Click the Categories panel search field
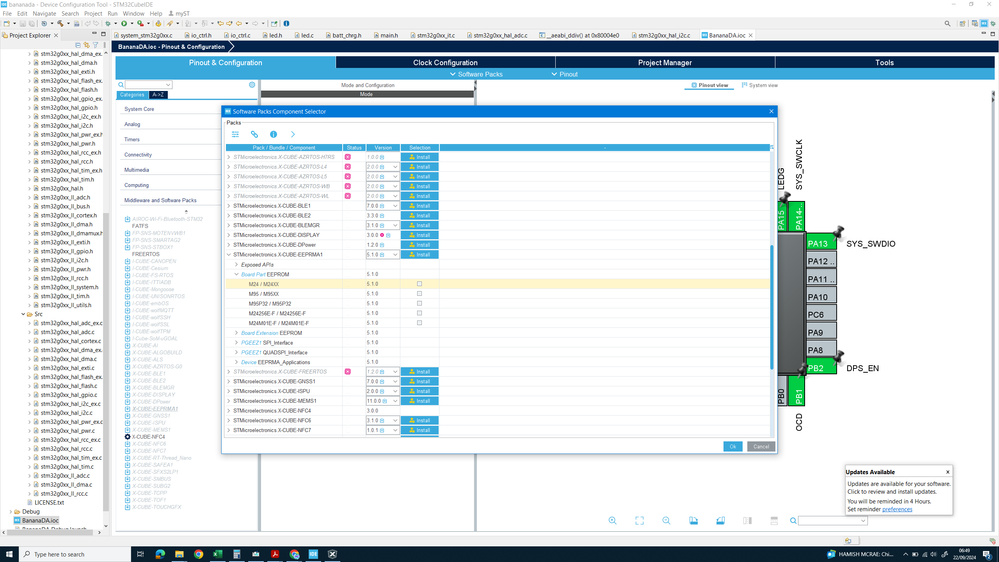 click(x=148, y=85)
